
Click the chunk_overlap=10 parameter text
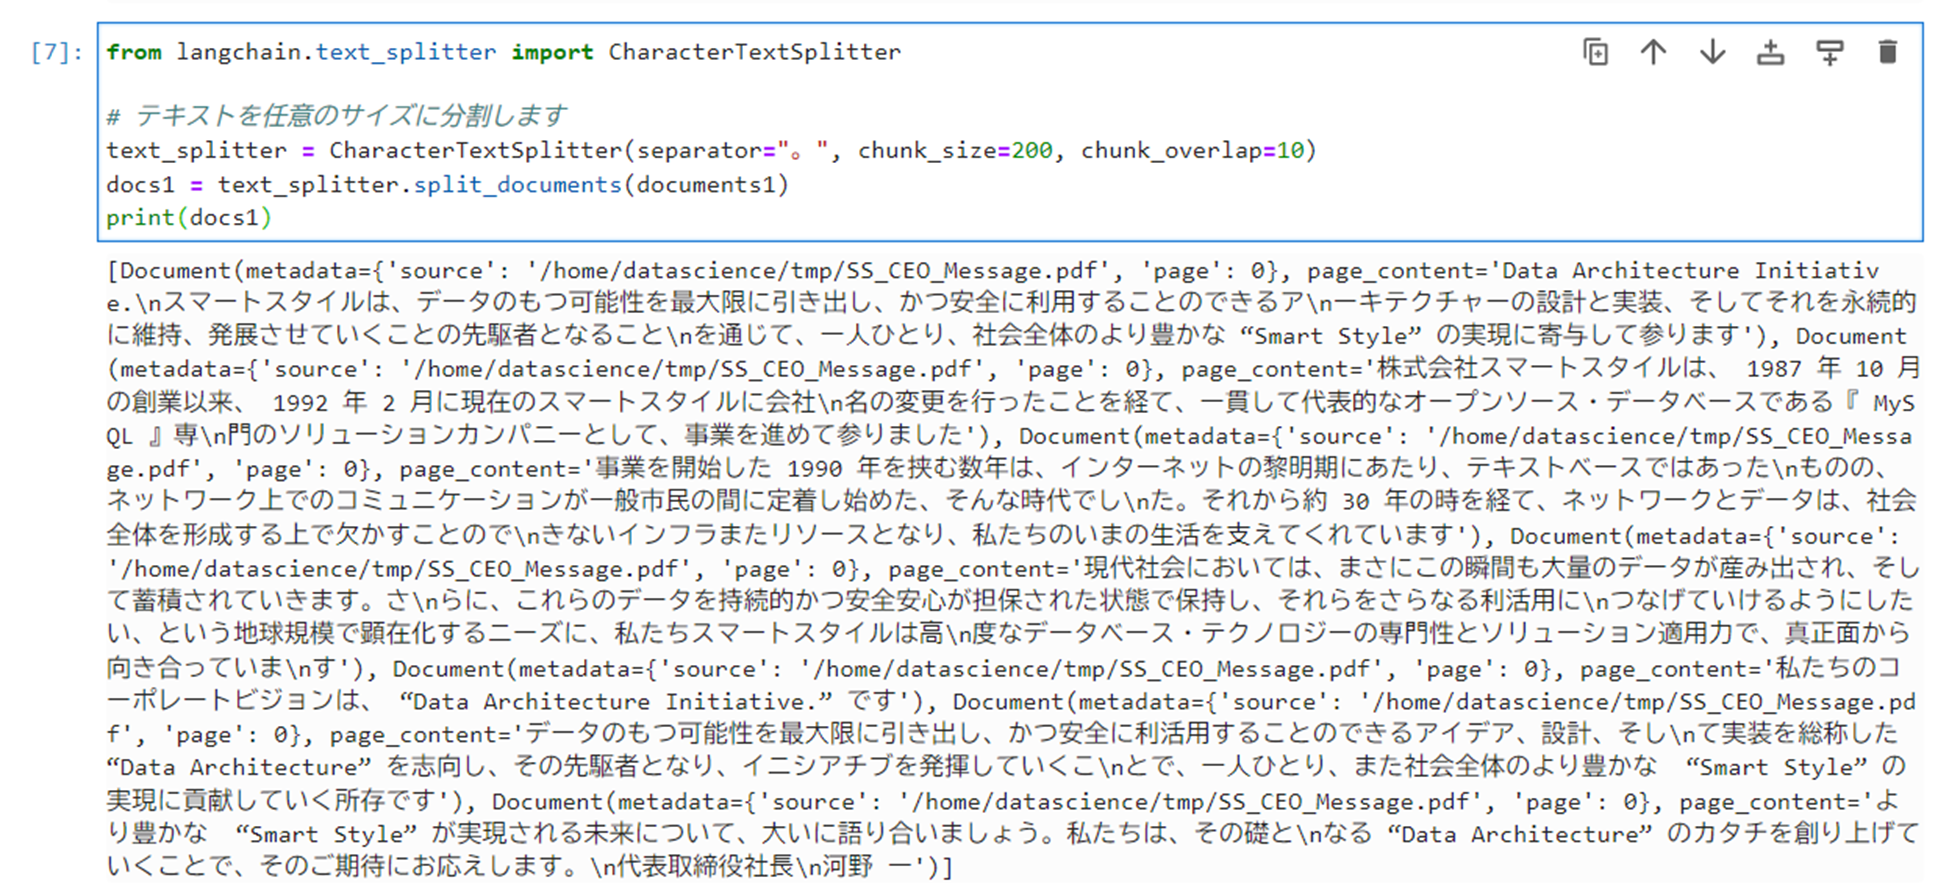(1192, 151)
